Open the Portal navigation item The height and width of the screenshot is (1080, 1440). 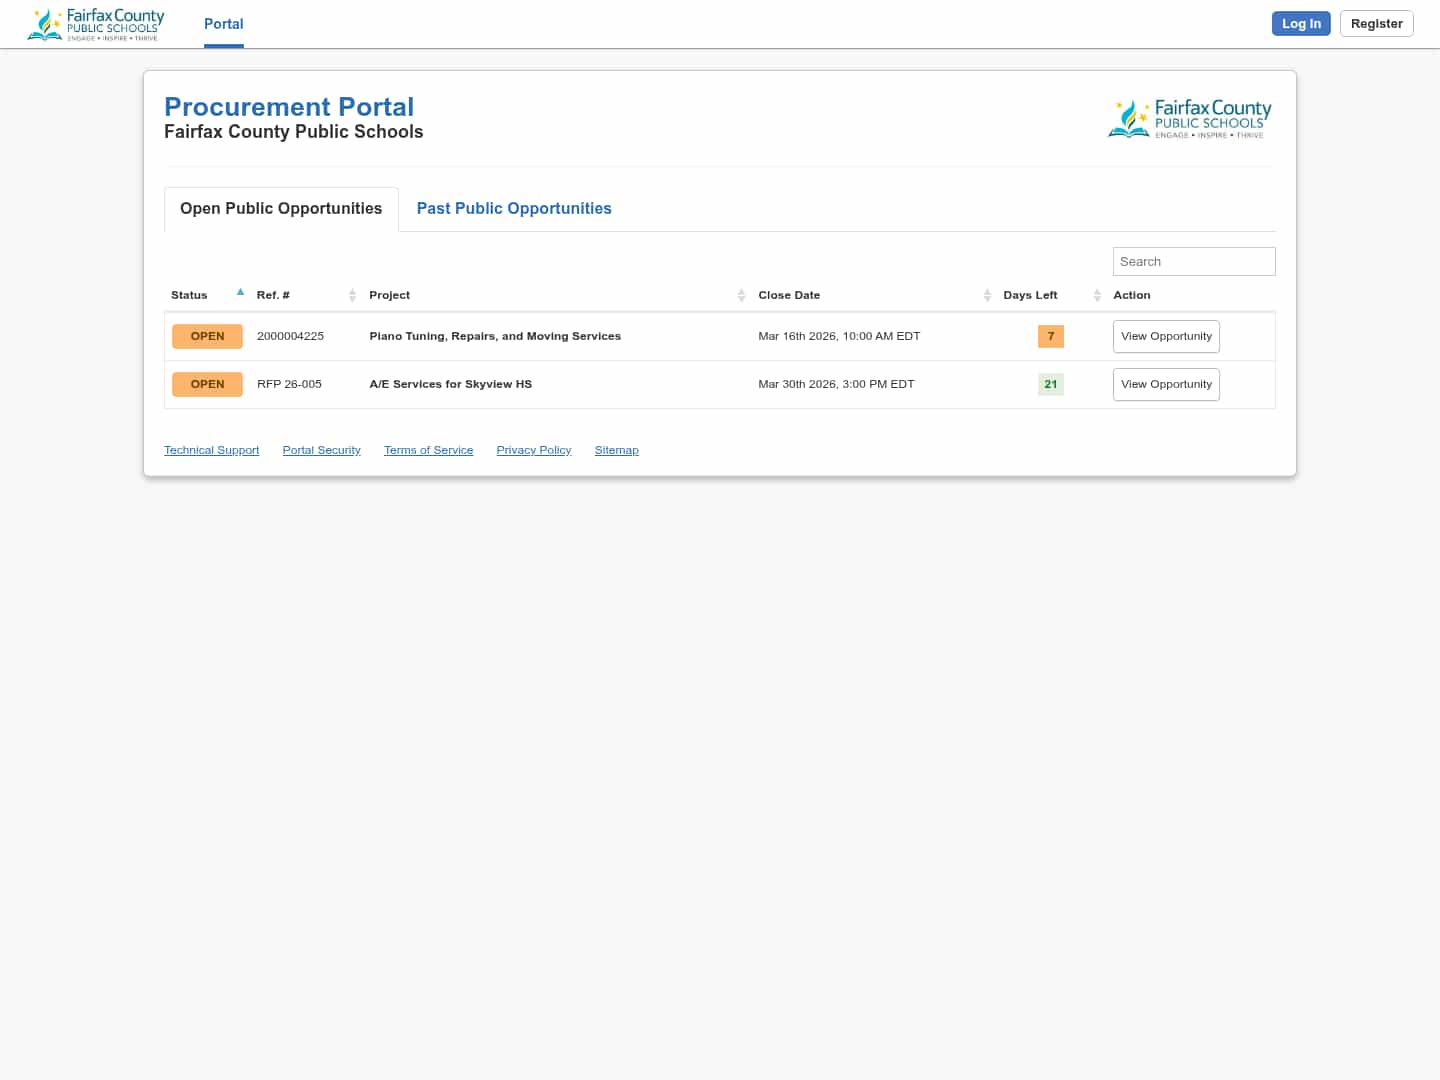click(223, 24)
